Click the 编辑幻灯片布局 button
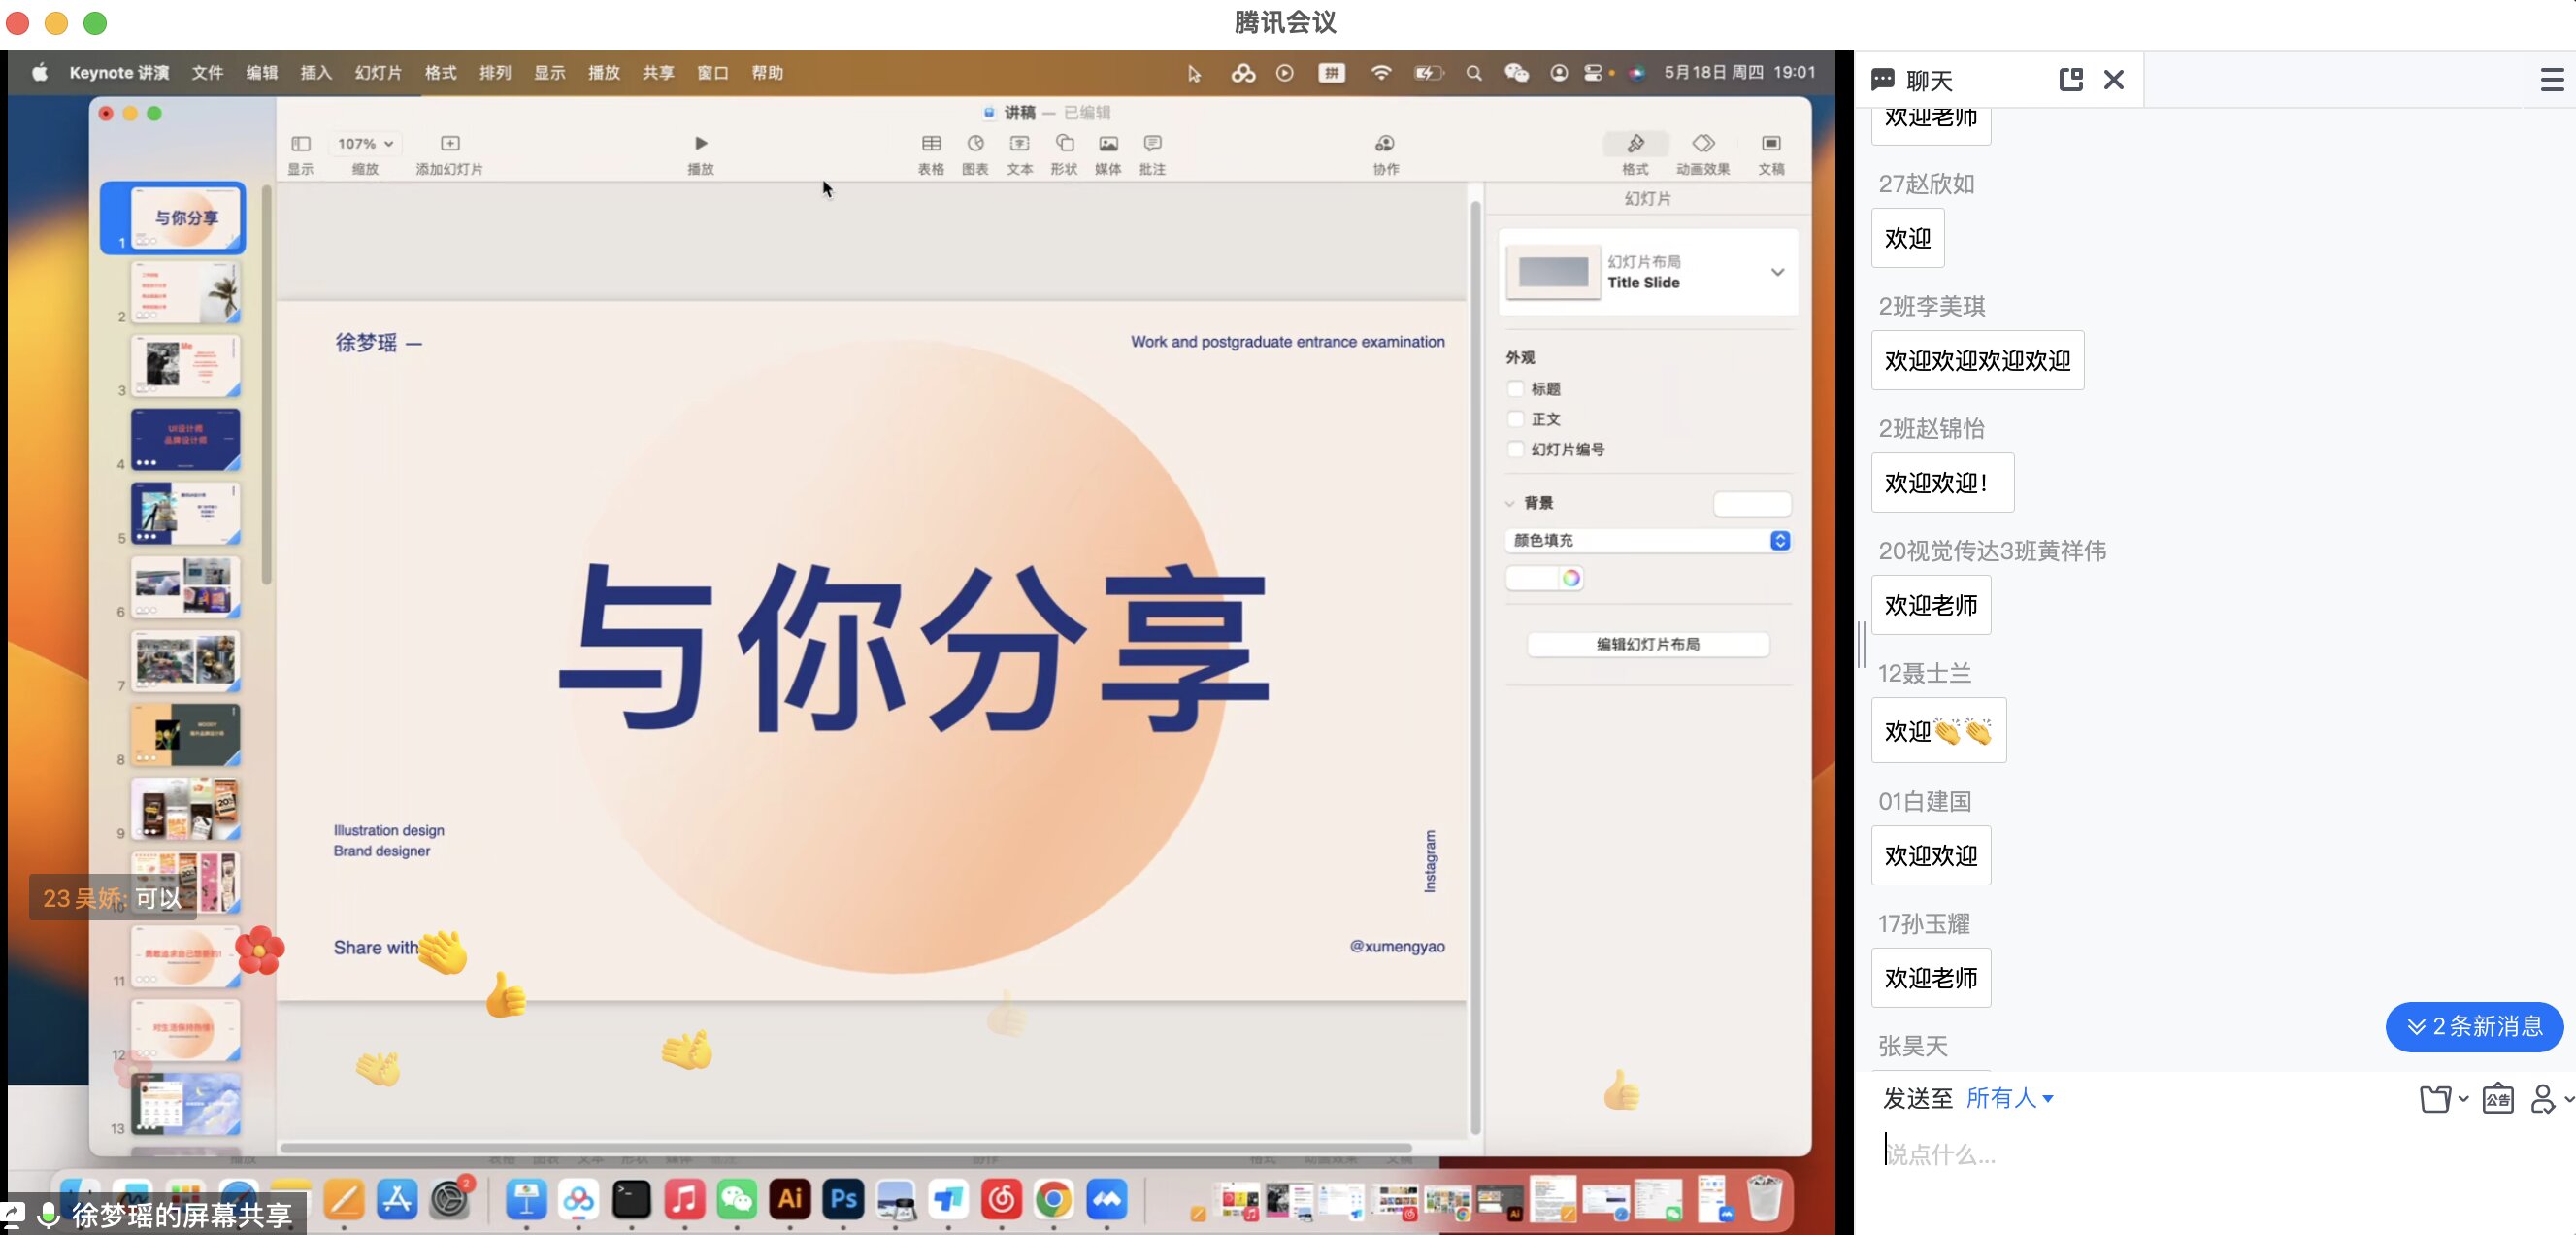2576x1235 pixels. [1647, 644]
